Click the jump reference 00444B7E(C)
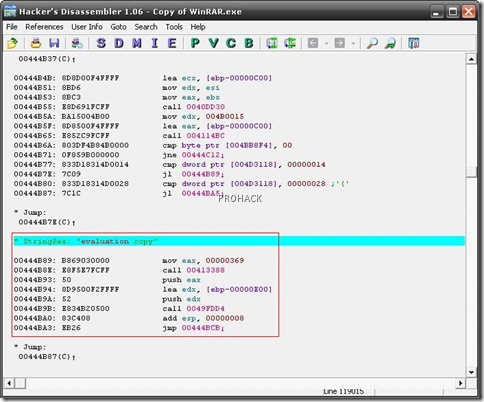The width and height of the screenshot is (484, 402). 45,222
